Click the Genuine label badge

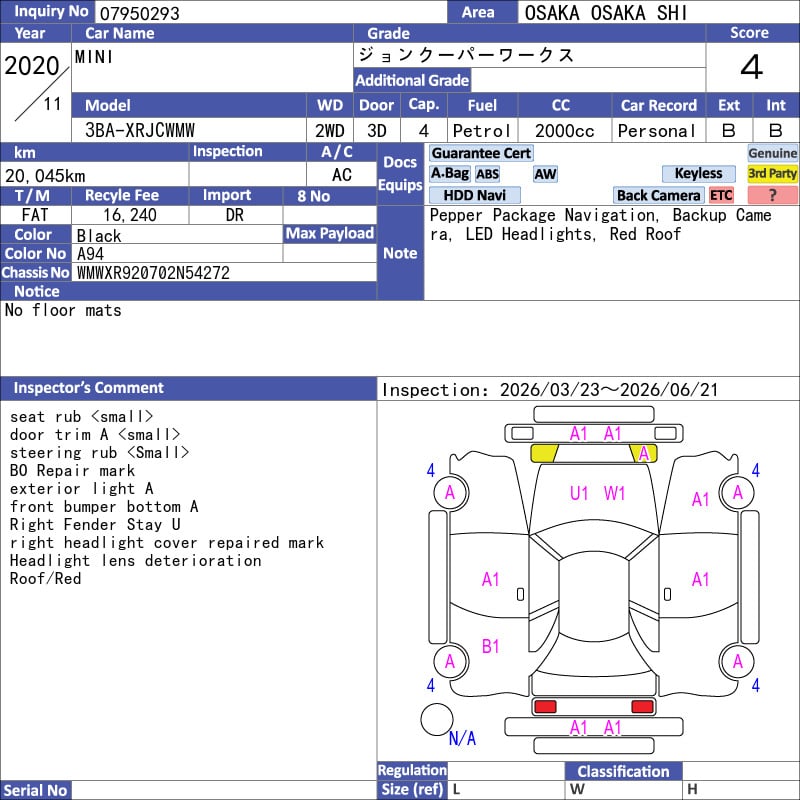pyautogui.click(x=772, y=153)
